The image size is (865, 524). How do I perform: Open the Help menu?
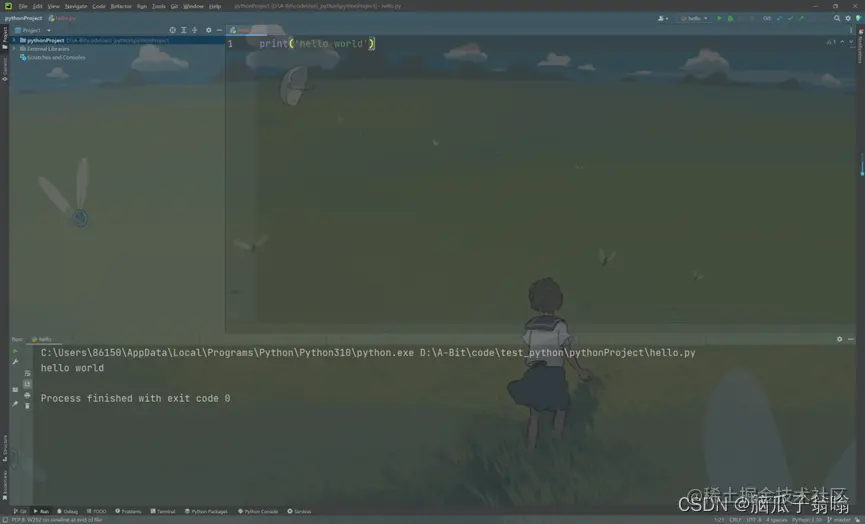click(215, 6)
